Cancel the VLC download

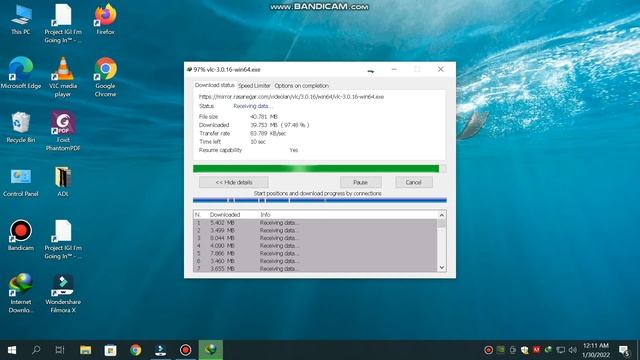click(413, 182)
